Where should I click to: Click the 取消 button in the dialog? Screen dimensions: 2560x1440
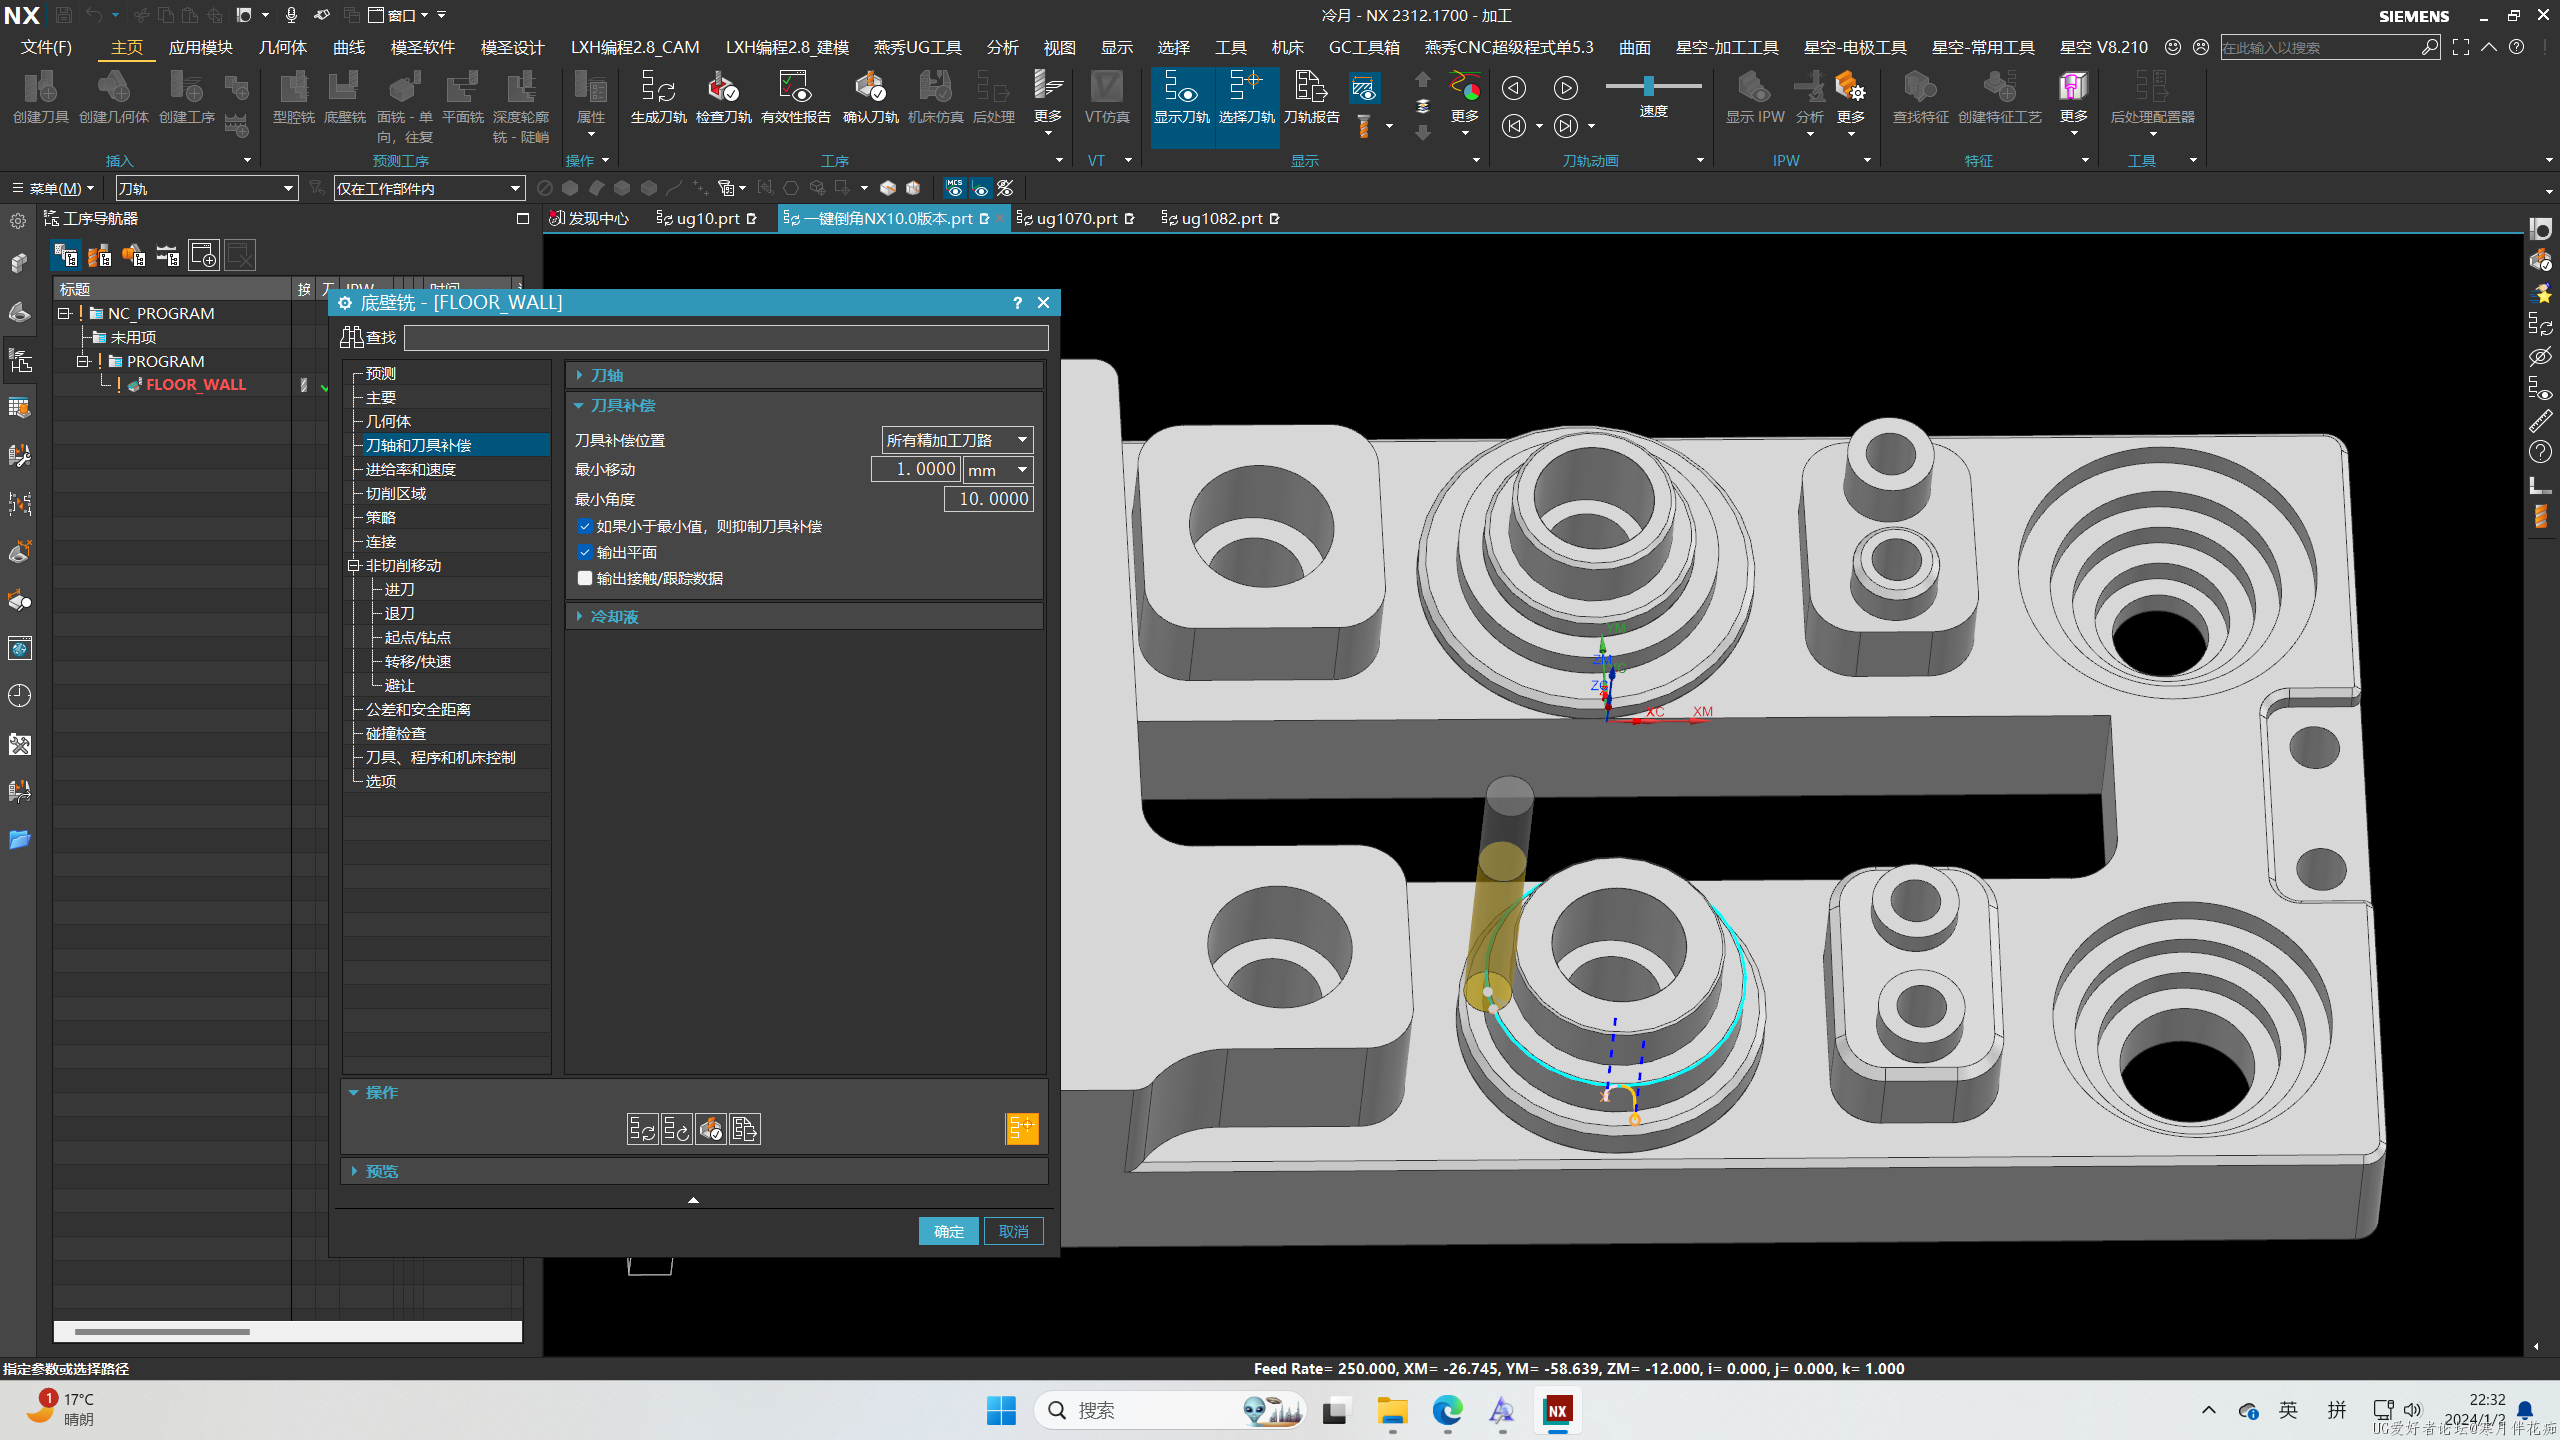point(1013,1231)
